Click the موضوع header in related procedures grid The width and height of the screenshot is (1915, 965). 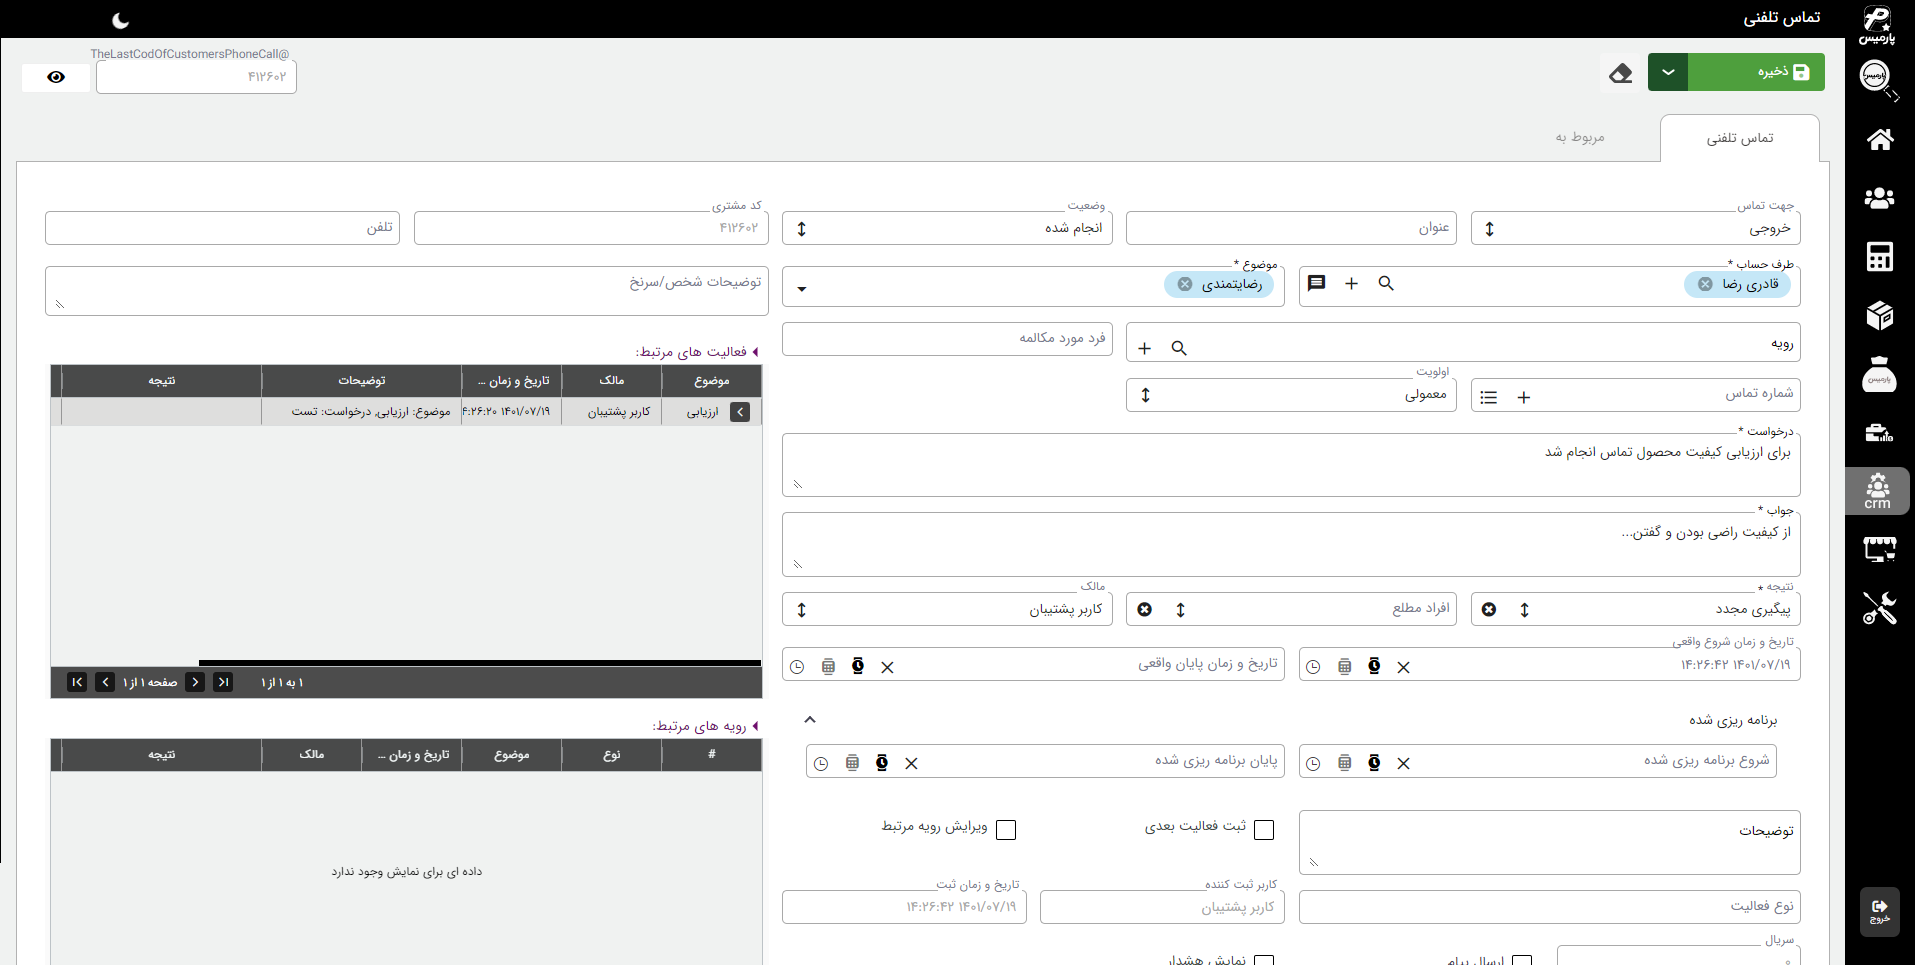[x=512, y=755]
